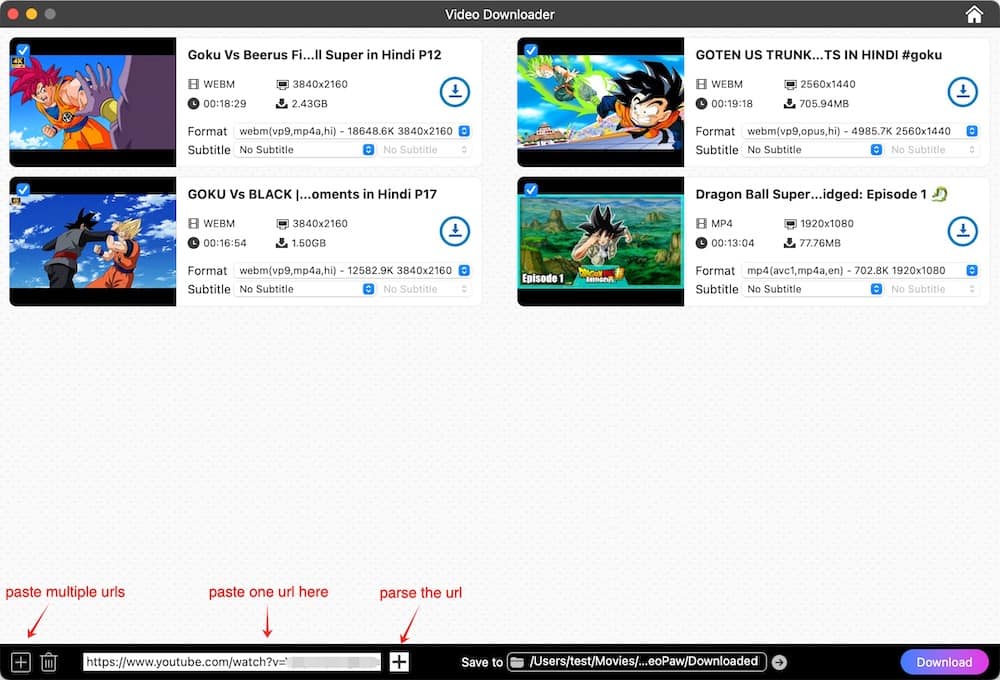Click the arrow next to the download folder
This screenshot has width=1000, height=680.
[777, 661]
